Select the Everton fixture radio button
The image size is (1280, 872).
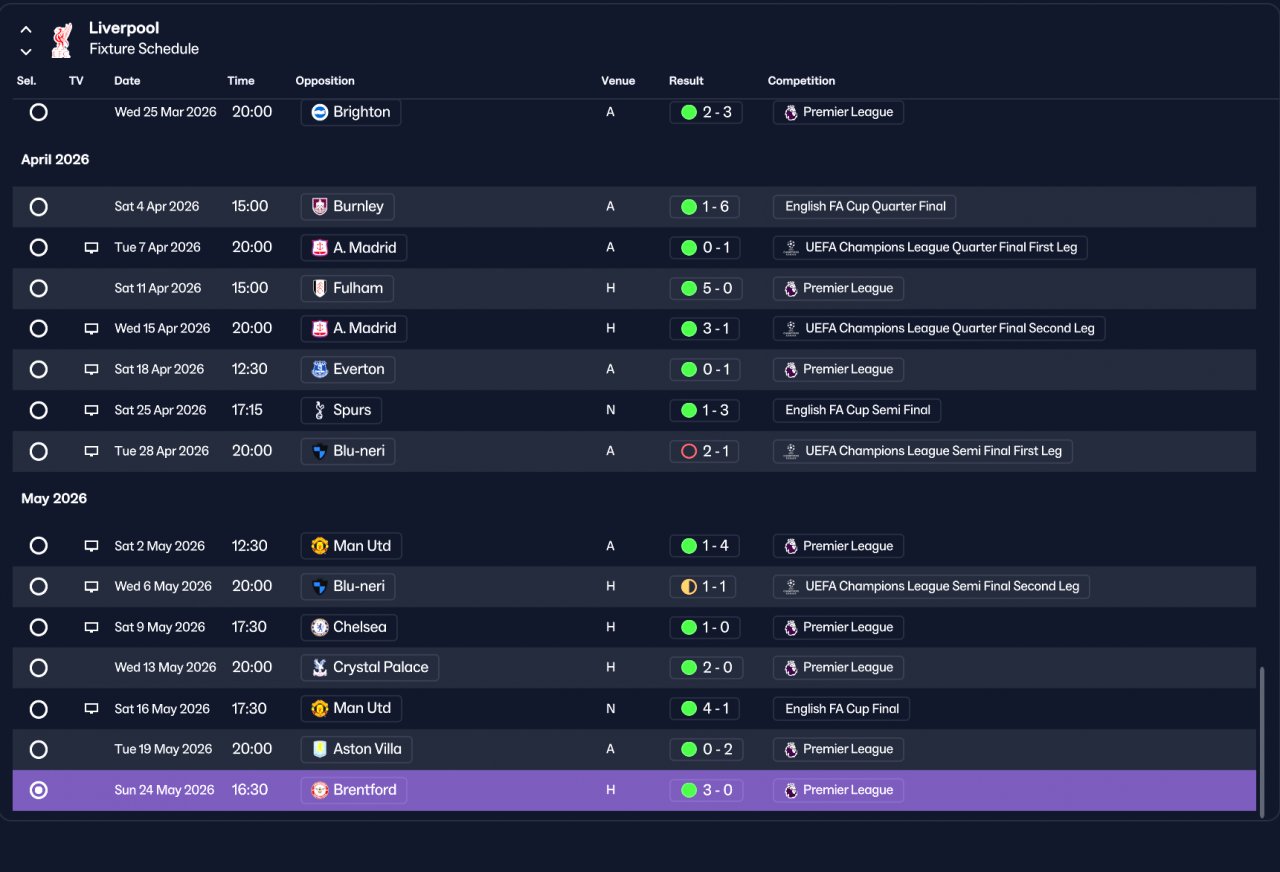tap(38, 369)
